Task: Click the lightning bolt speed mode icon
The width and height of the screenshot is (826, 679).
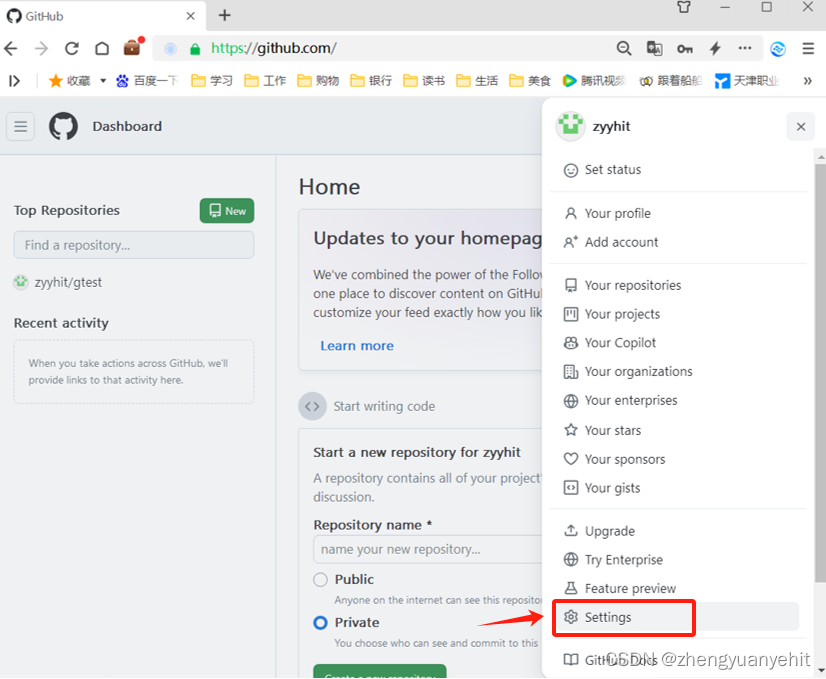Action: coord(715,48)
